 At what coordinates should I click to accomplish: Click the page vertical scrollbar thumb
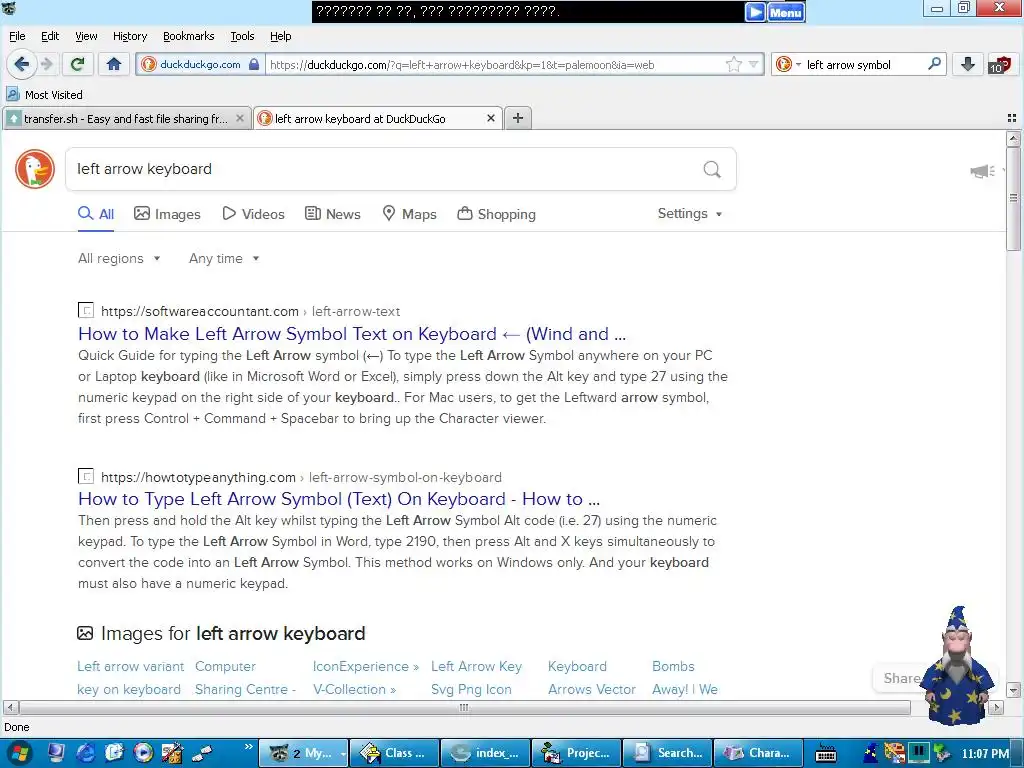click(x=1013, y=199)
